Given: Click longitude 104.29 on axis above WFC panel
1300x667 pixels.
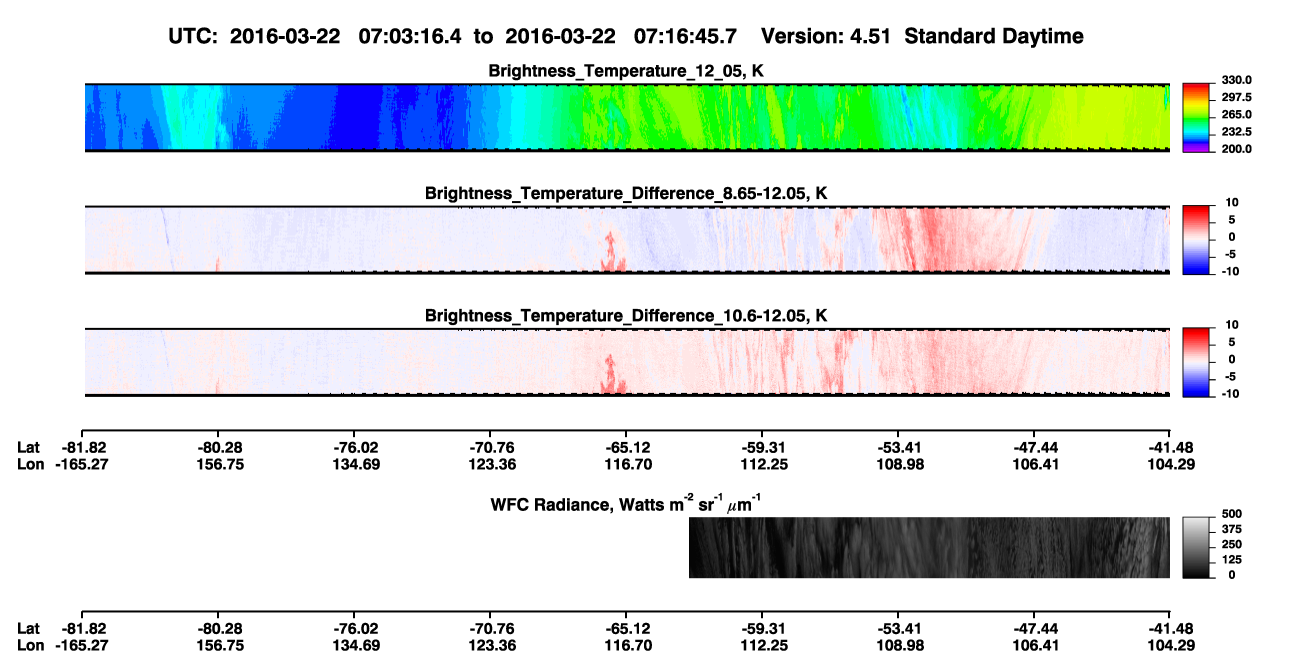Looking at the screenshot, I should tap(1170, 464).
